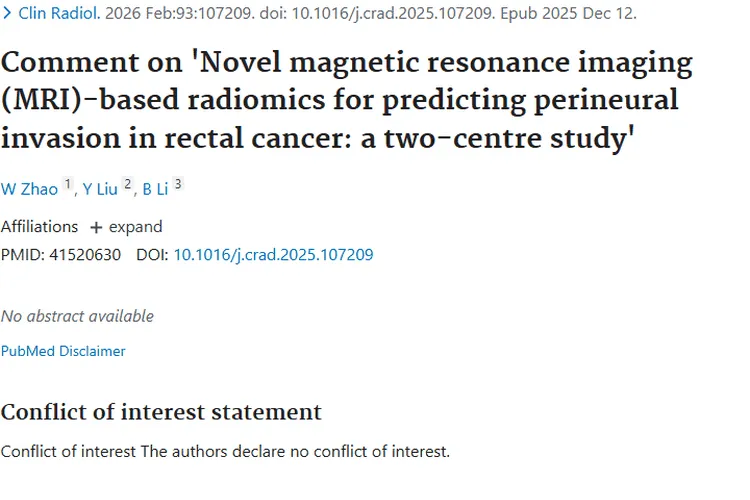This screenshot has width=750, height=500.
Task: Click the Conflict of interest statement heading
Action: click(161, 412)
